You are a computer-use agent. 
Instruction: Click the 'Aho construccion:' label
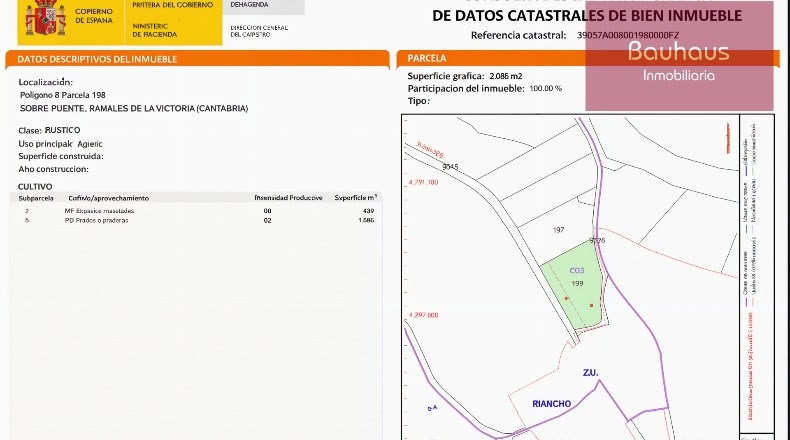(x=53, y=169)
